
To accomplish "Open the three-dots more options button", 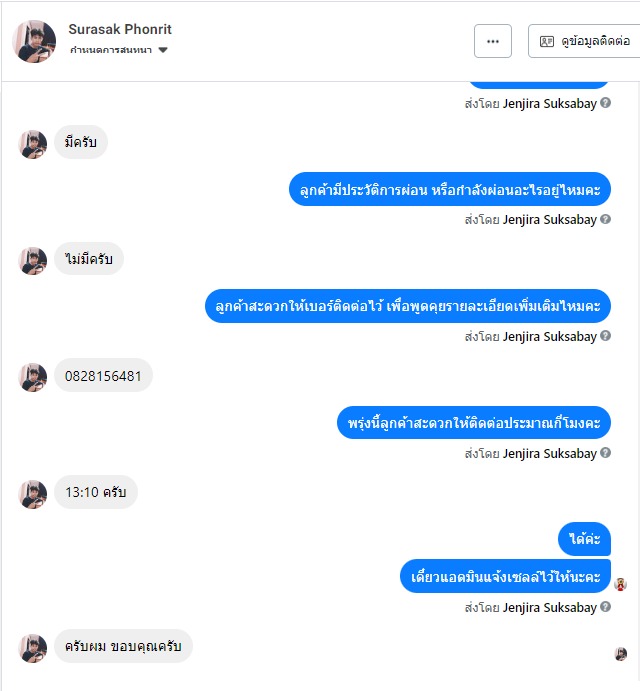I will point(493,41).
